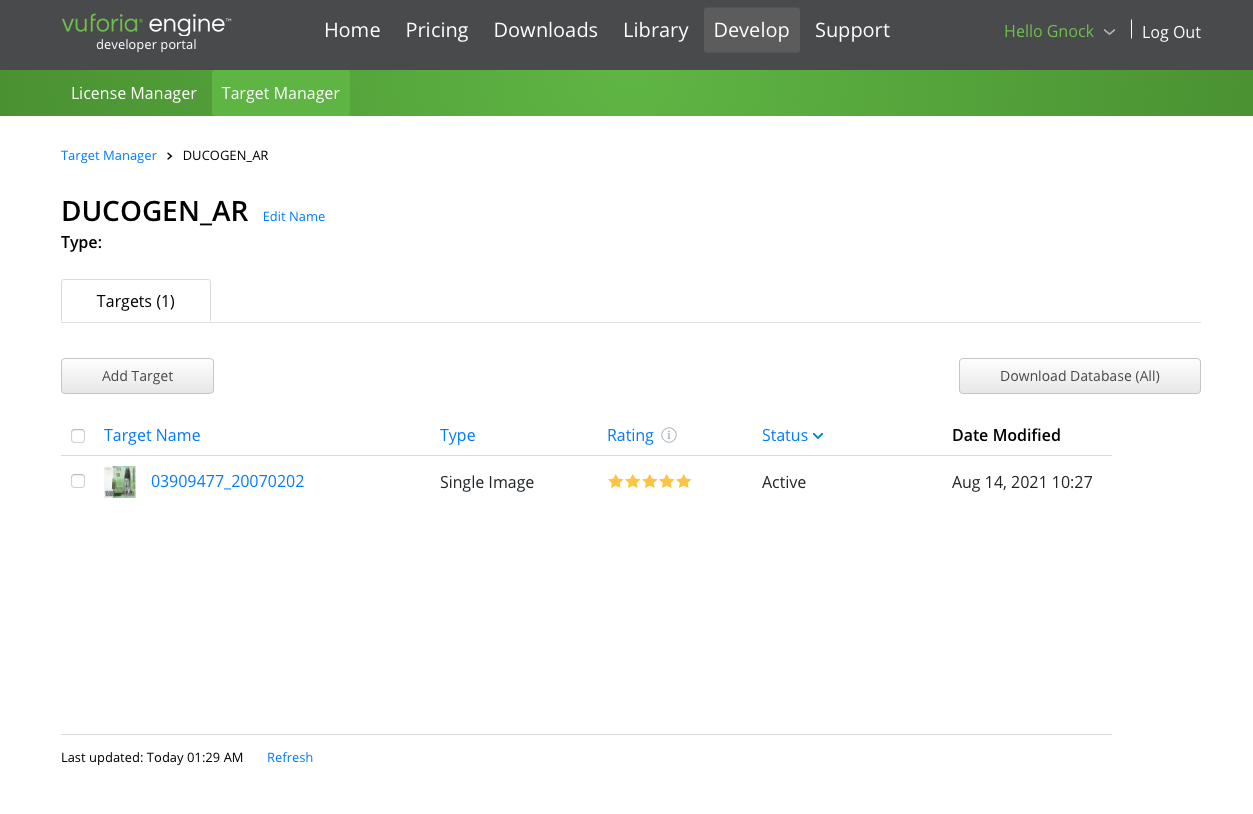1253x814 pixels.
Task: Click the Vuforia Engine developer portal logo
Action: (146, 32)
